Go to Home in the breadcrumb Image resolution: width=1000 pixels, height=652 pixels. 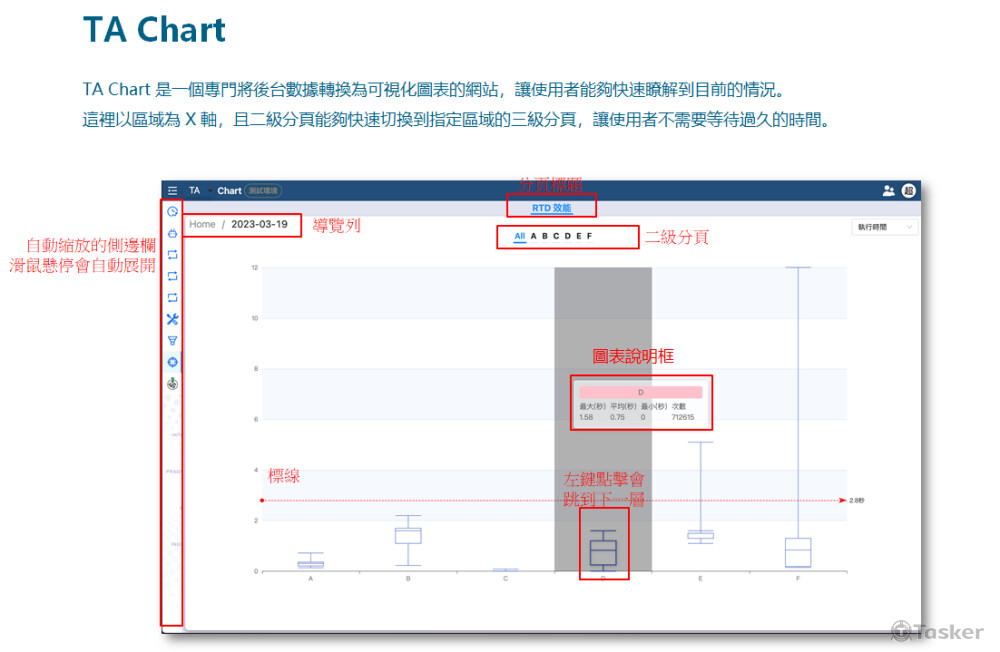point(202,225)
